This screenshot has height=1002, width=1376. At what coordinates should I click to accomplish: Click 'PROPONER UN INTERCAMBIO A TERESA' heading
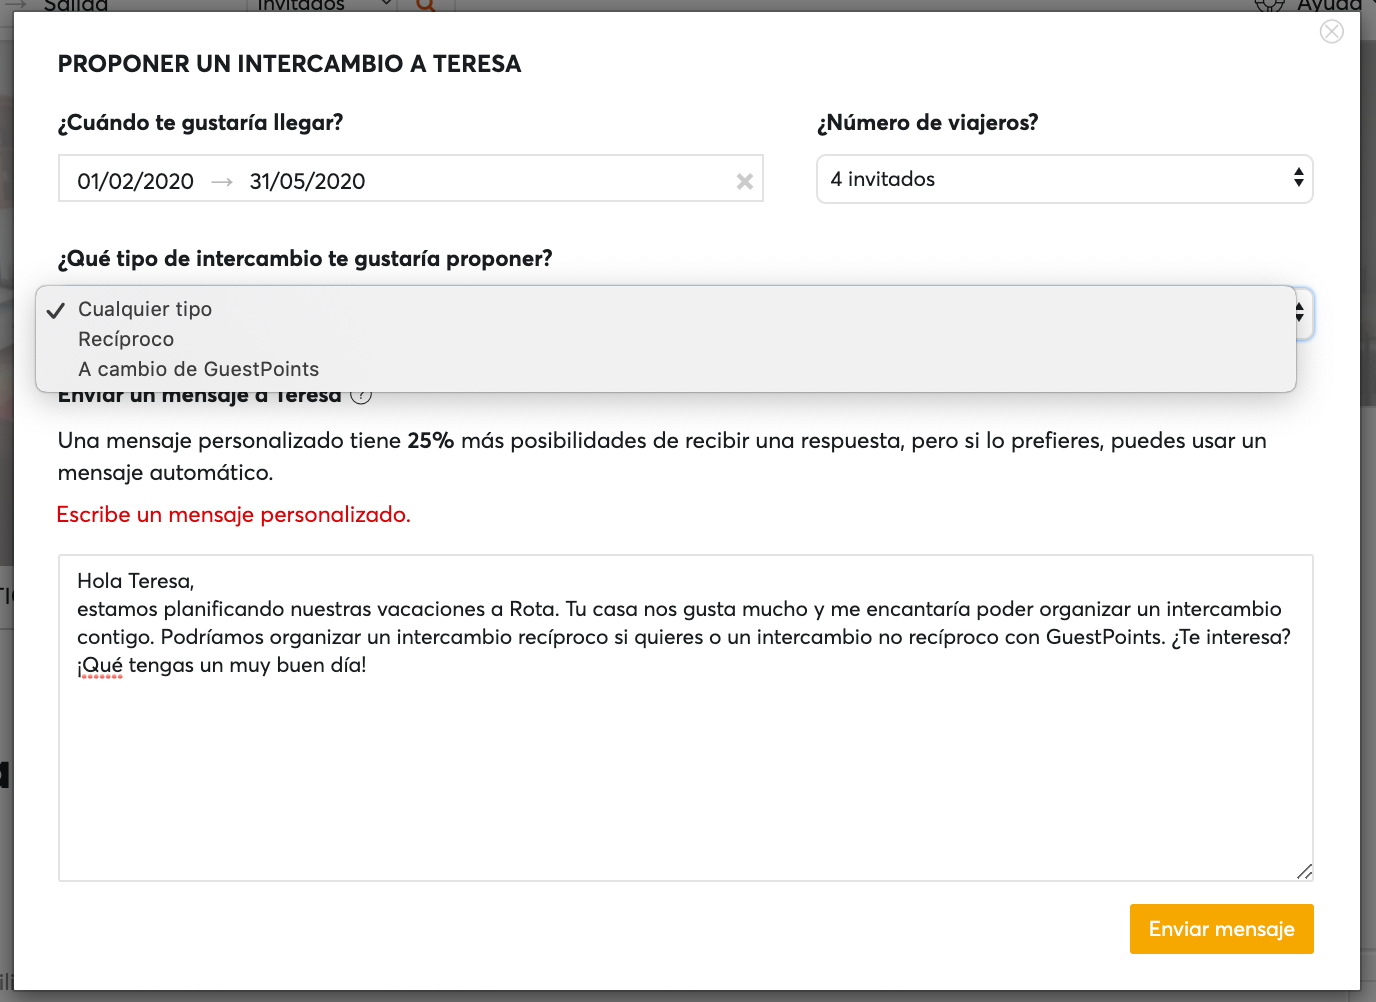pyautogui.click(x=290, y=64)
